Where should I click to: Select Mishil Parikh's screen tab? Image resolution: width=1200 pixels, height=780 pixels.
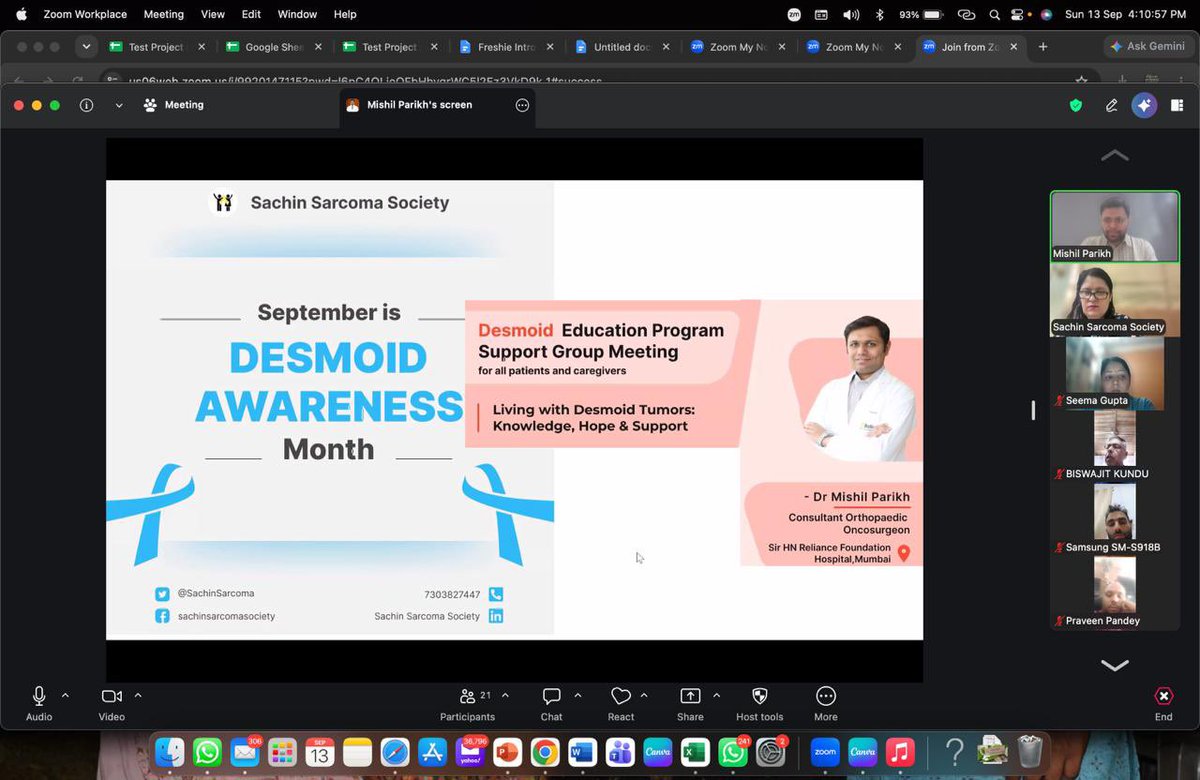[x=438, y=105]
